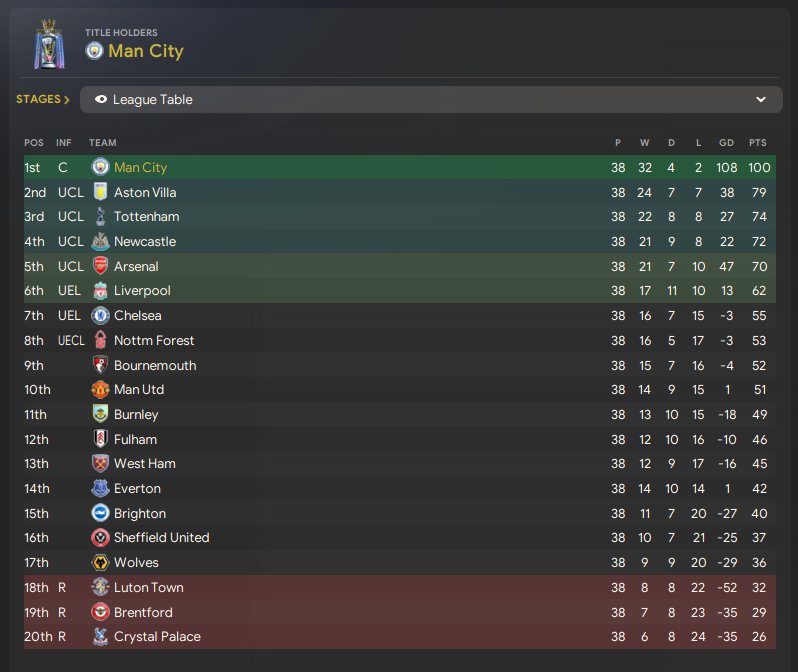Sort table by GD column header
Viewport: 798px width, 672px height.
[x=726, y=143]
